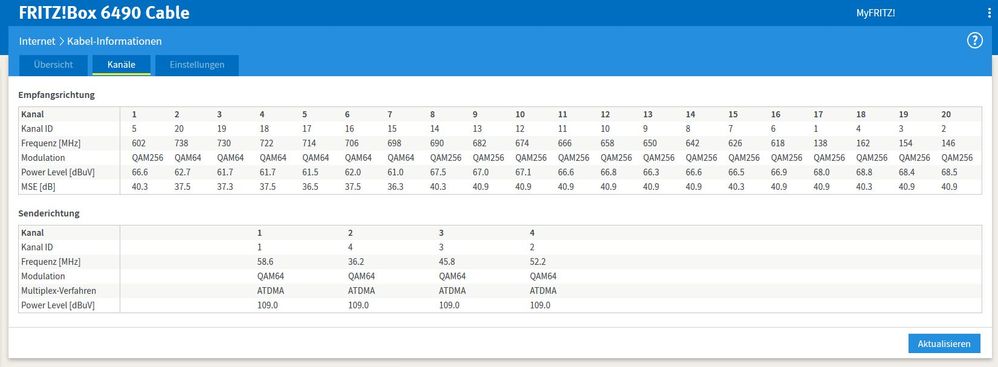The height and width of the screenshot is (367, 998).
Task: Open the MyFRITZ! link
Action: tap(875, 13)
